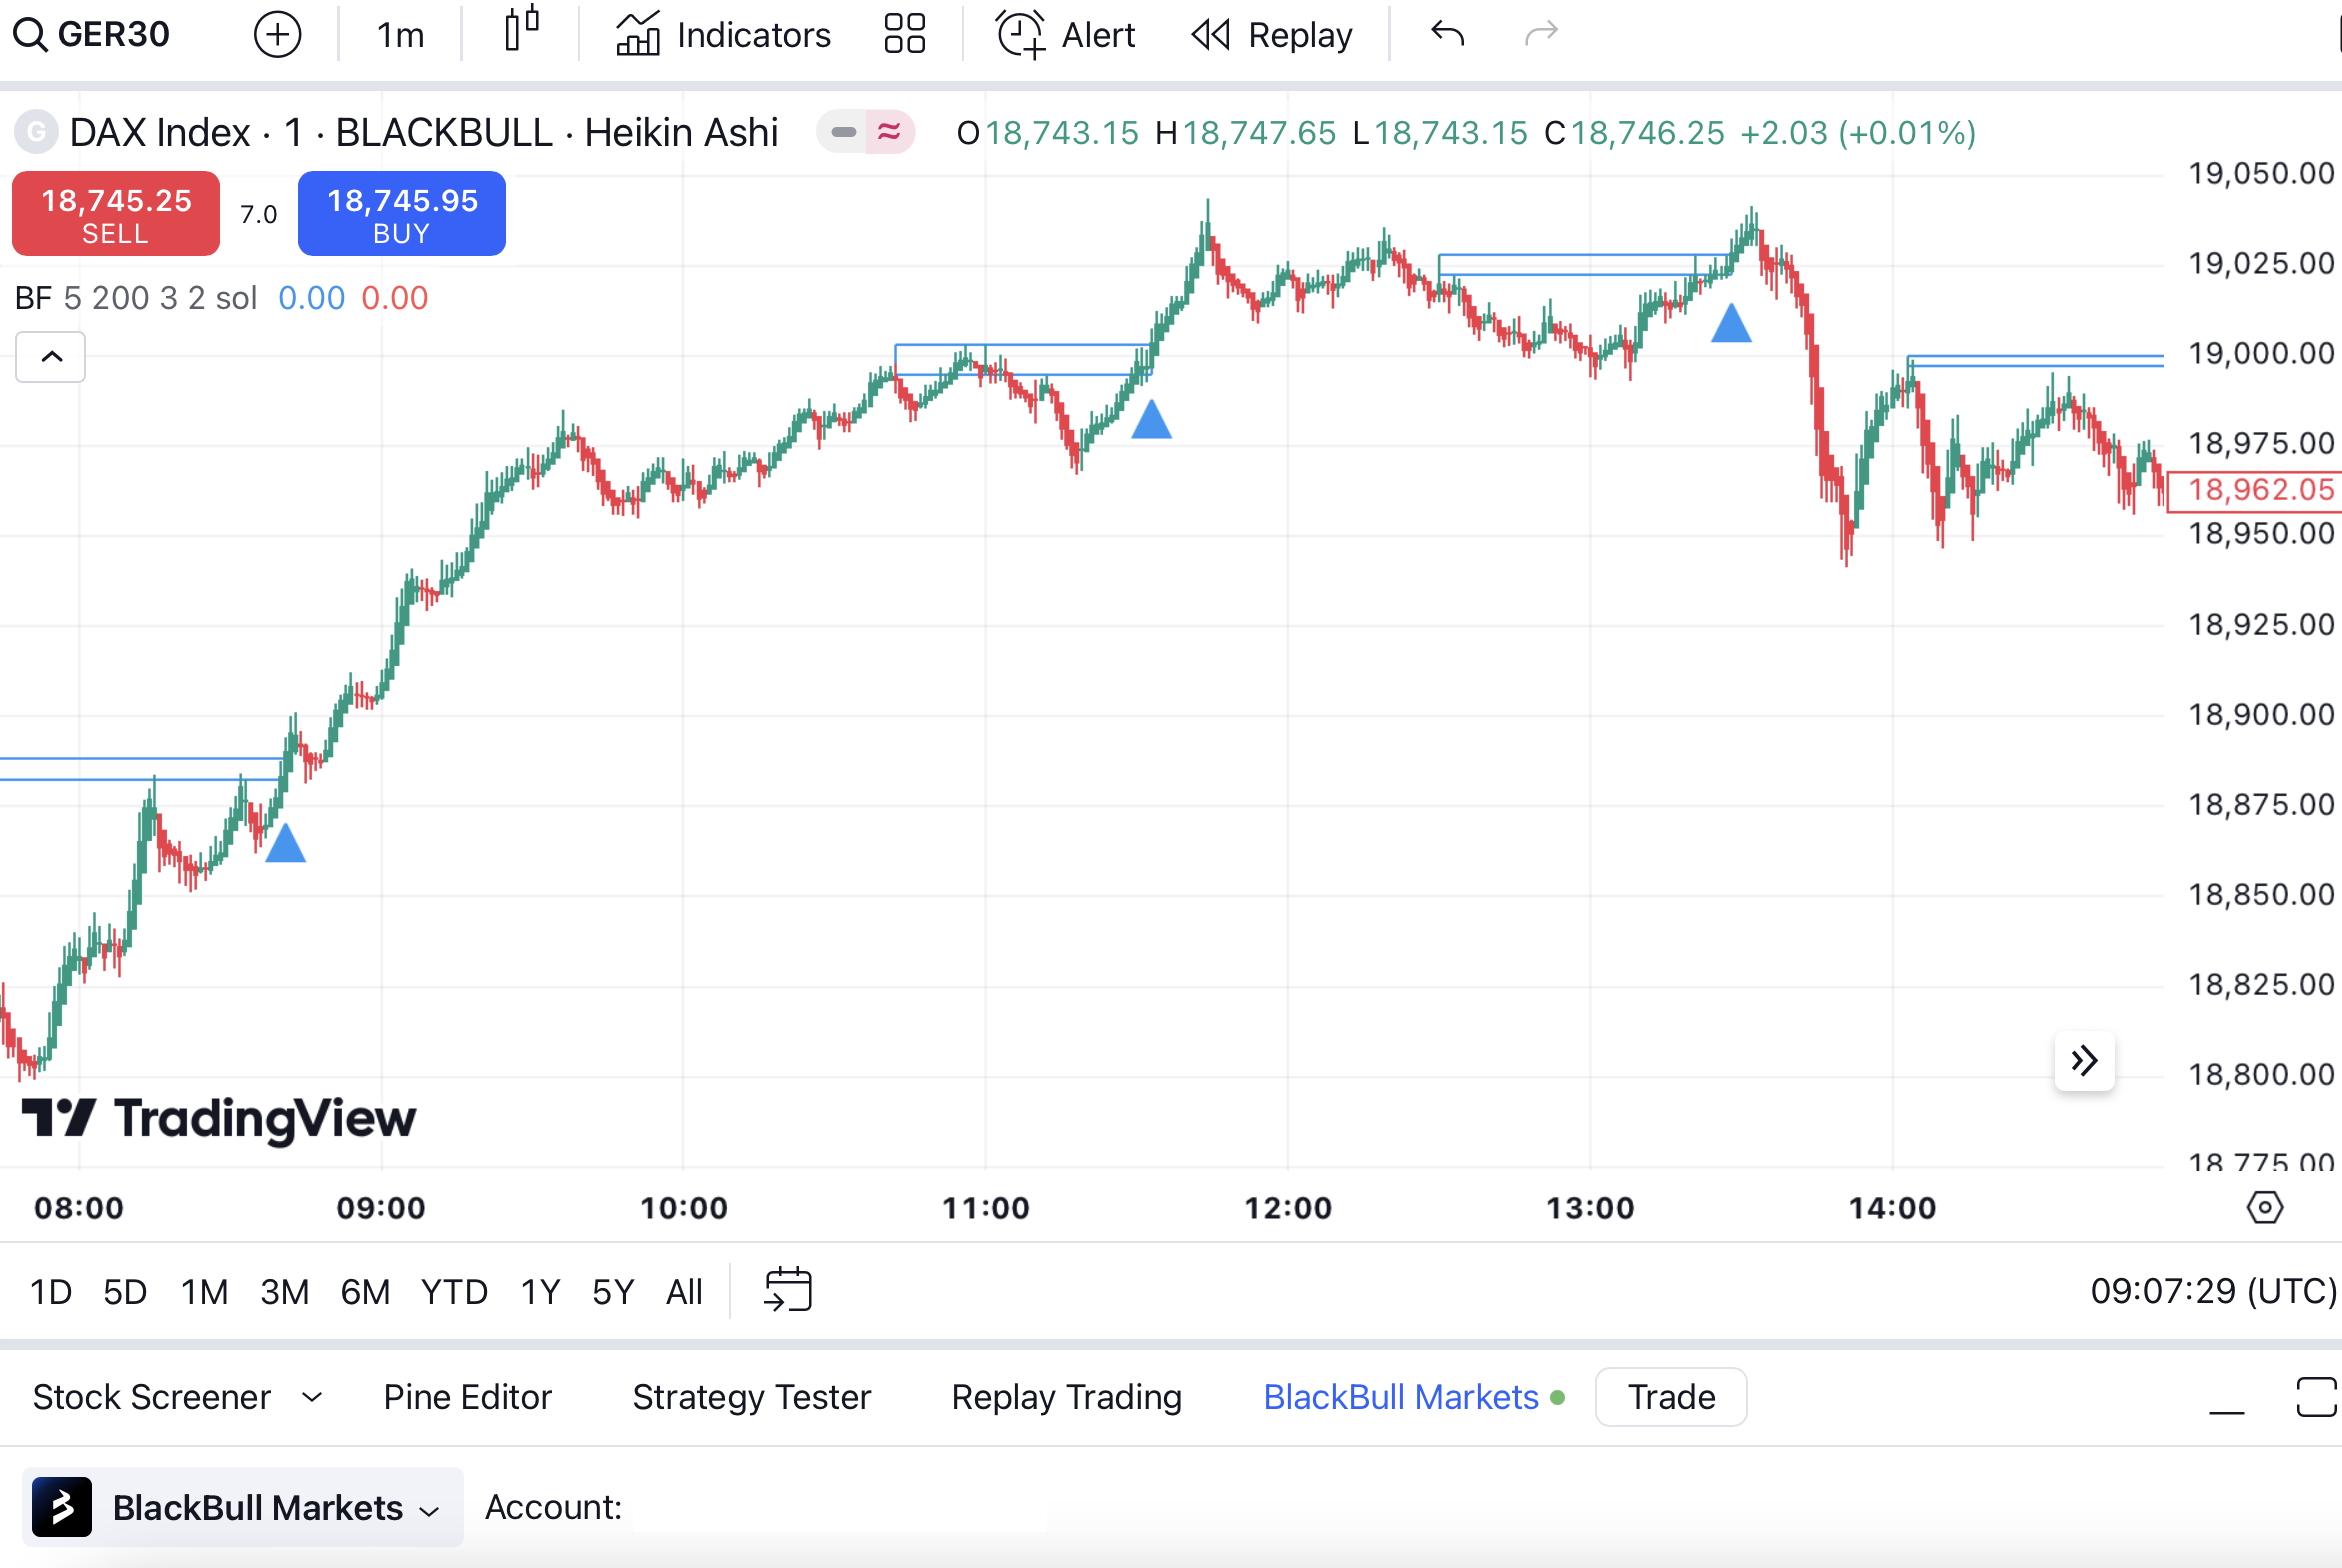2342x1568 pixels.
Task: Create a new Alert
Action: coord(1066,35)
